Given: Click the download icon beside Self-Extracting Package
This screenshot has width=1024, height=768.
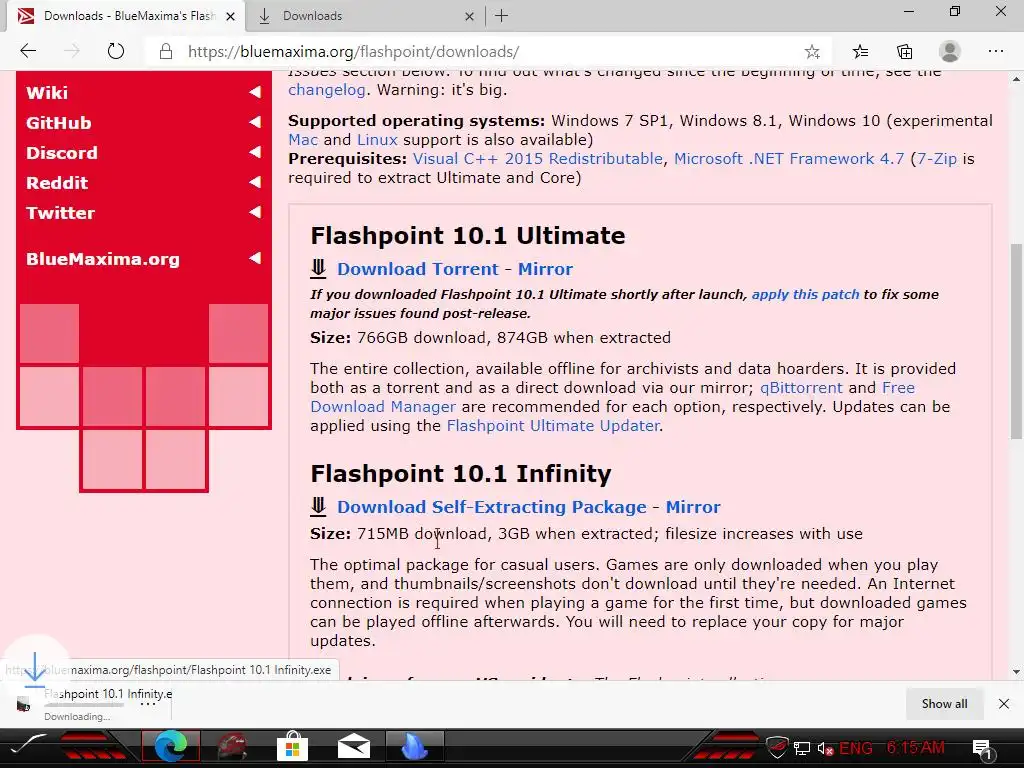Looking at the screenshot, I should 318,507.
